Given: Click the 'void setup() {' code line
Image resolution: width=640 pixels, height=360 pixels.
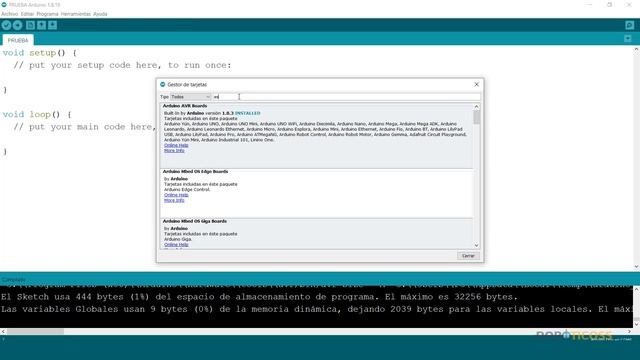Looking at the screenshot, I should pyautogui.click(x=40, y=53).
